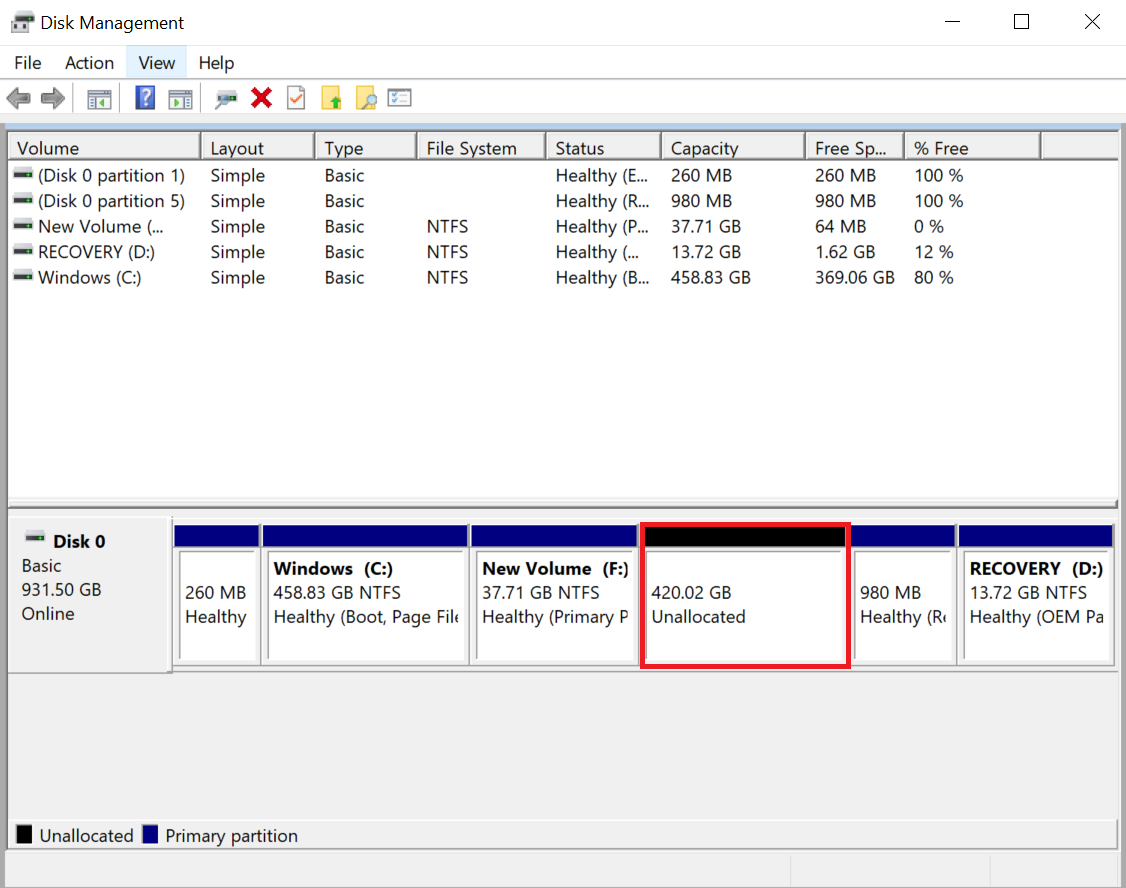The height and width of the screenshot is (888, 1126).
Task: Toggle the action pane visibility
Action: pyautogui.click(x=180, y=97)
